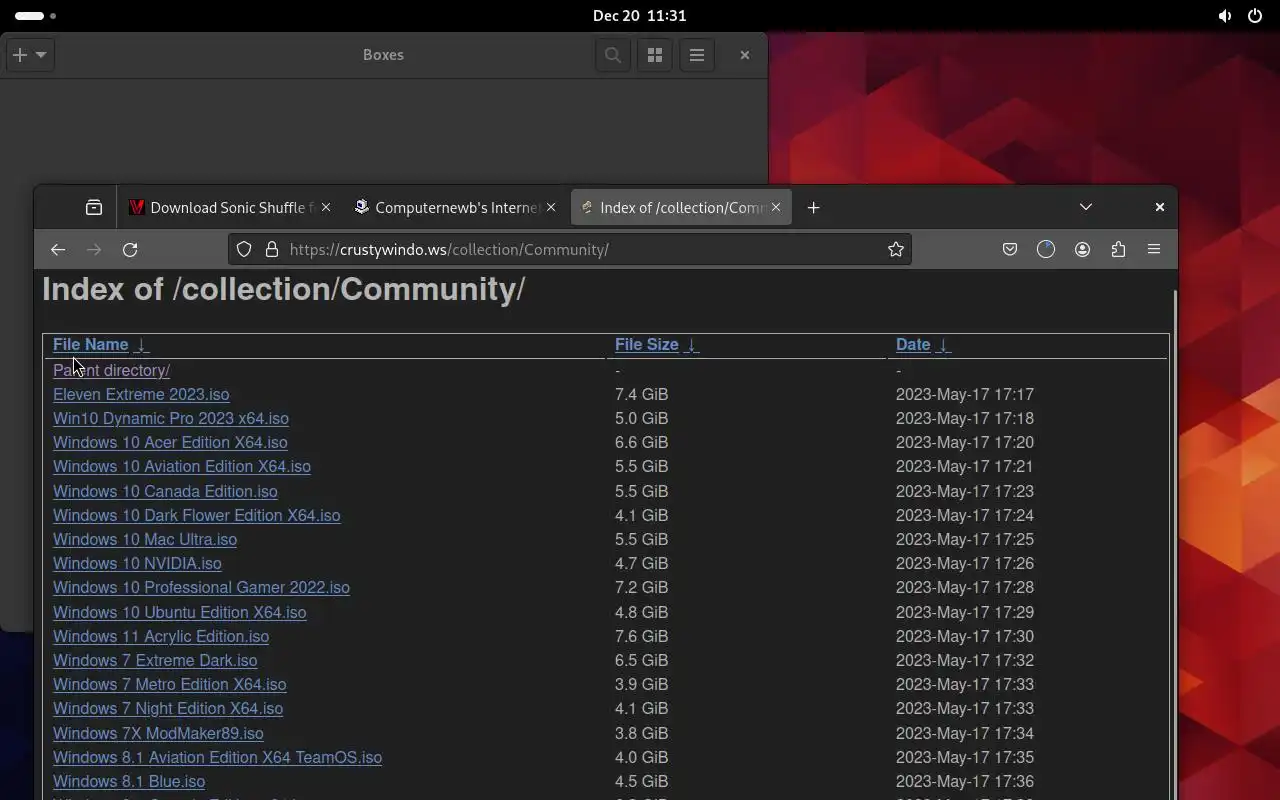The height and width of the screenshot is (800, 1280).
Task: Close the Firefox window
Action: (x=1159, y=207)
